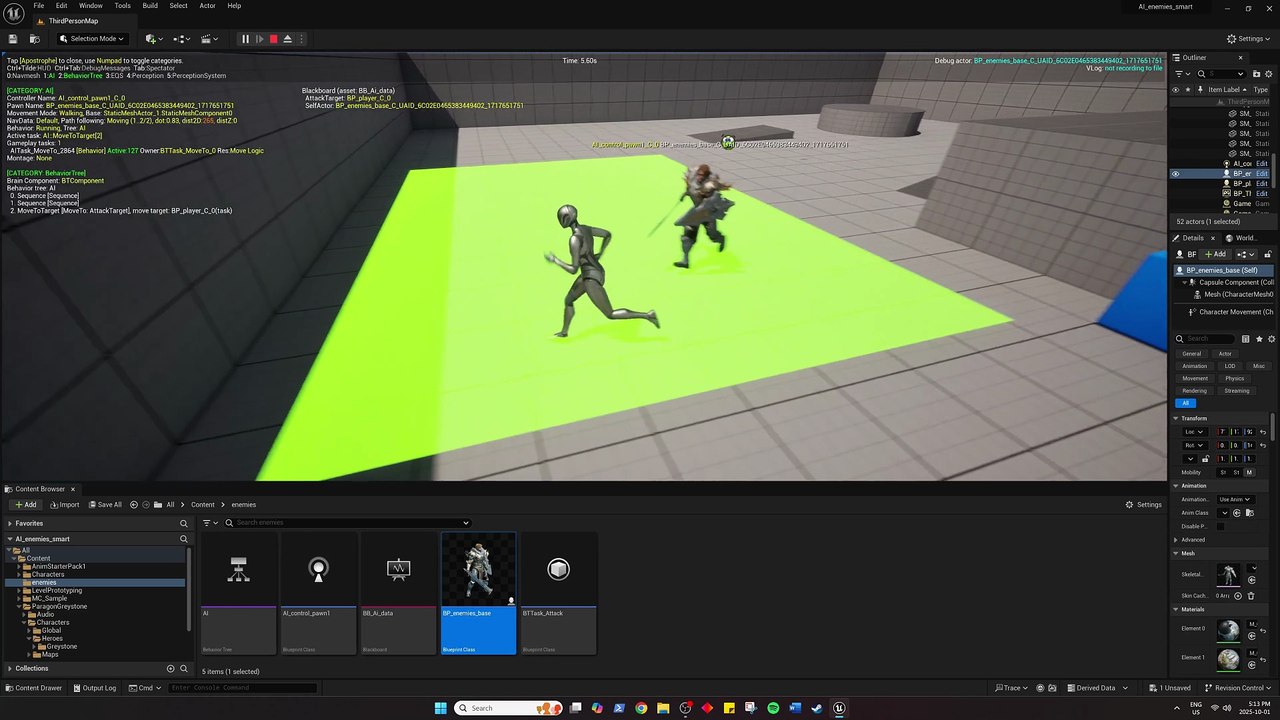Image resolution: width=1280 pixels, height=720 pixels.
Task: Select the Physics filter in Details
Action: 1235,378
